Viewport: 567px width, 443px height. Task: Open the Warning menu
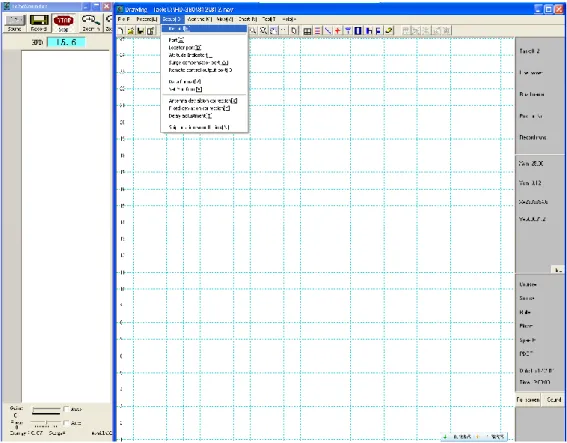click(200, 19)
